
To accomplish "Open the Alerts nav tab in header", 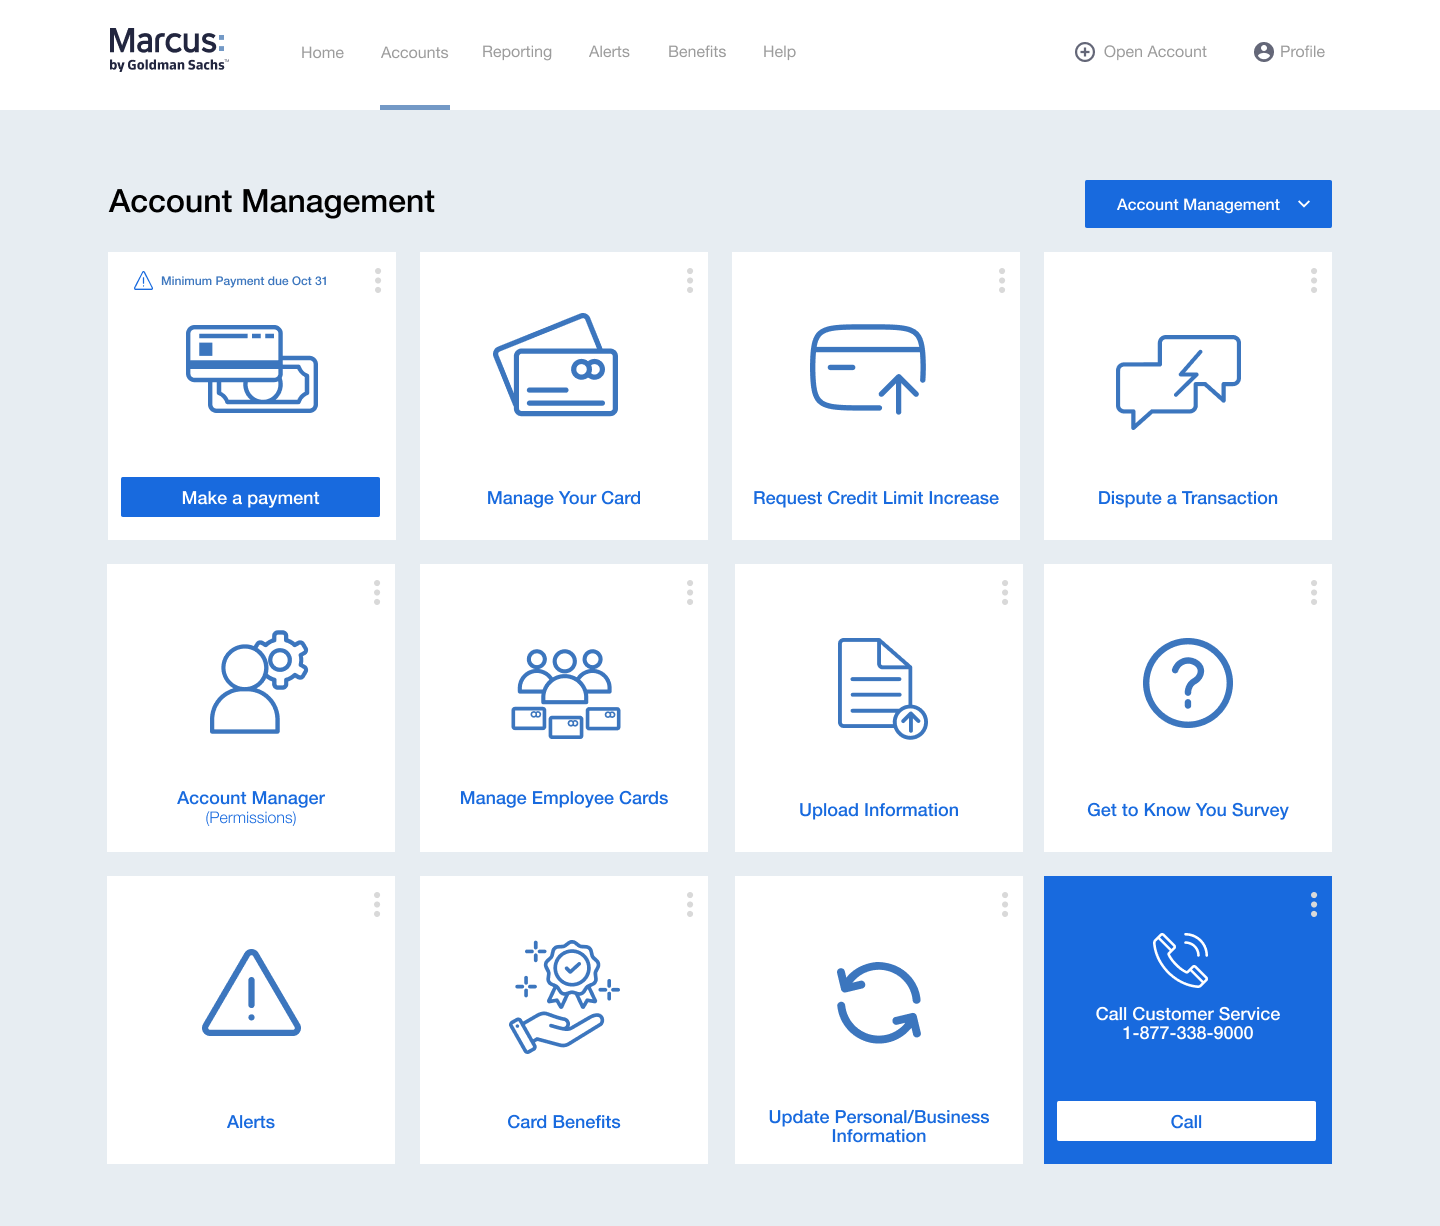I will (609, 52).
